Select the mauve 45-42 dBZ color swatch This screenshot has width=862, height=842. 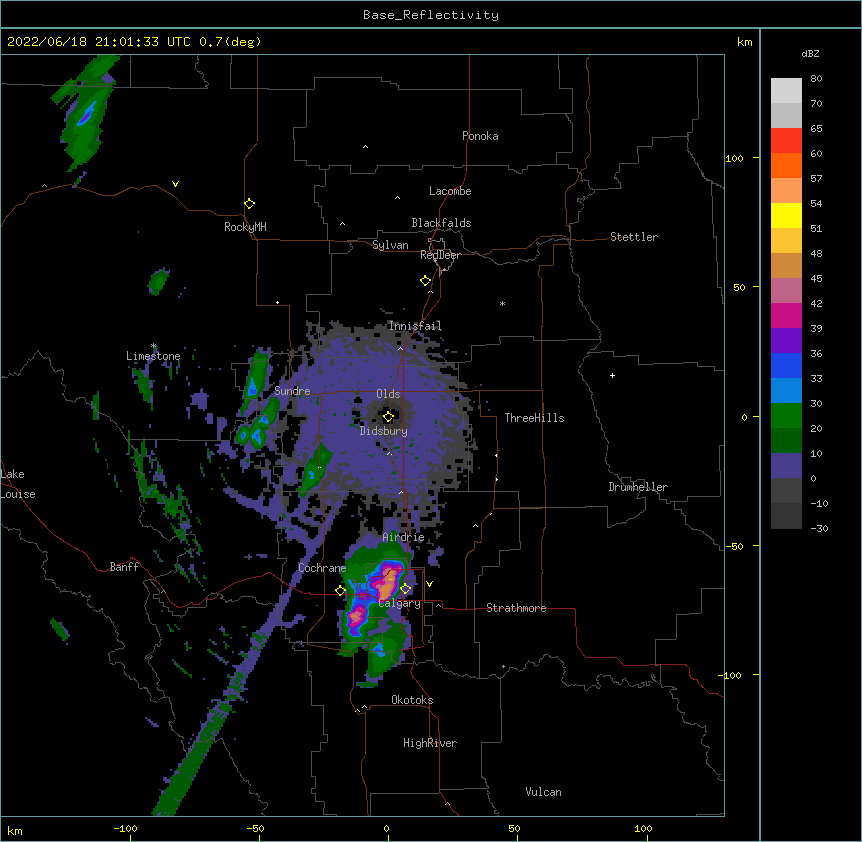coord(786,291)
